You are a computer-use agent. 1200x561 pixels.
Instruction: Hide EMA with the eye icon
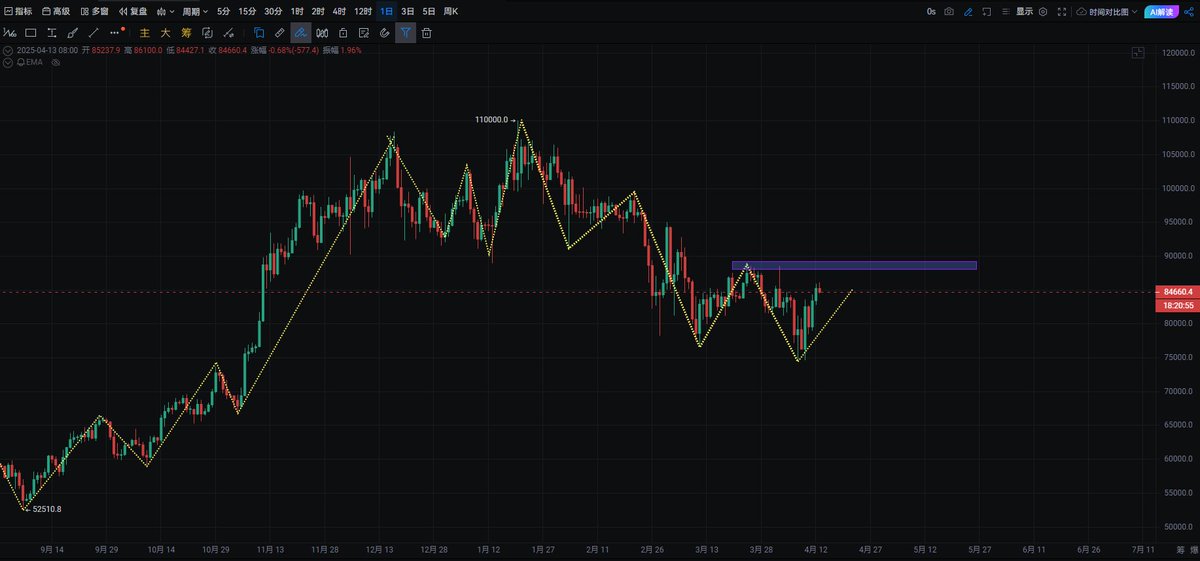click(x=56, y=61)
